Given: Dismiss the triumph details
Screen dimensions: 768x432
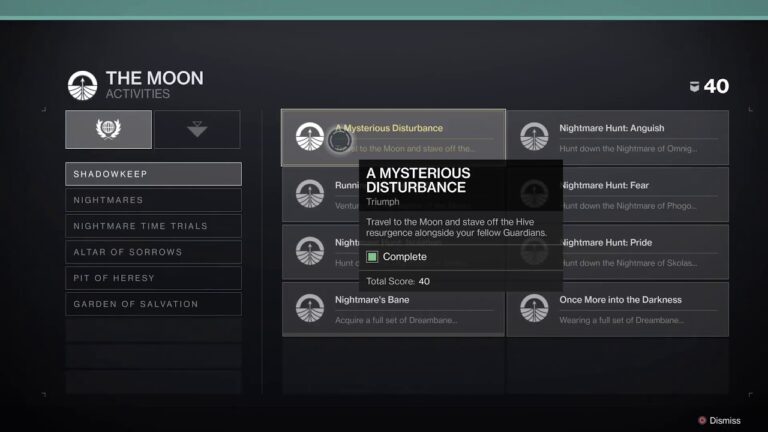Looking at the screenshot, I should tap(719, 420).
